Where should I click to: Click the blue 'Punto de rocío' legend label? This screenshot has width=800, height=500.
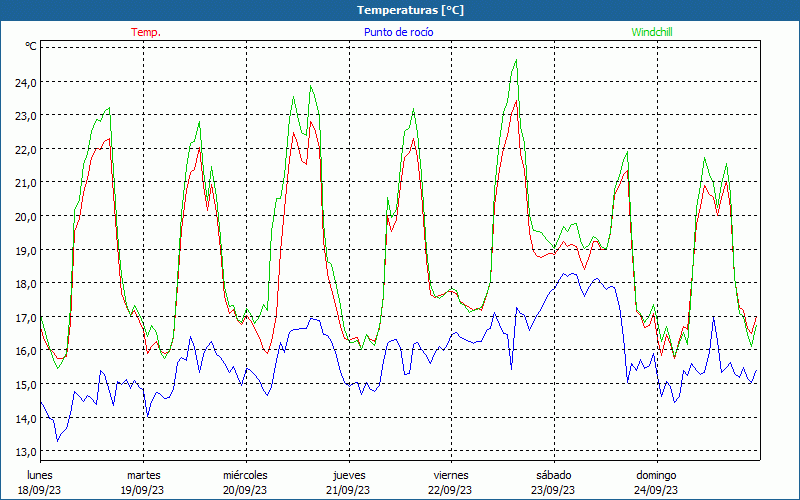[398, 32]
